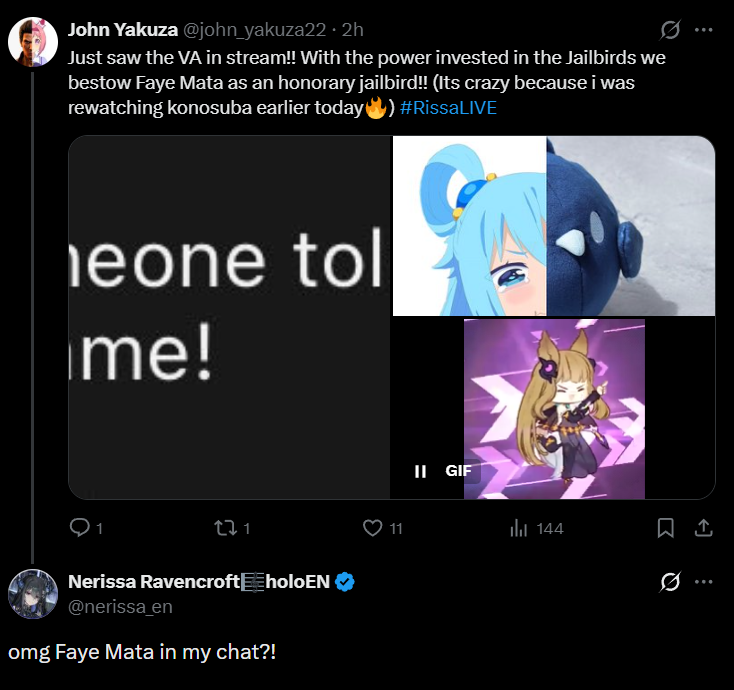Viewport: 734px width, 690px height.
Task: Open the blue plush whale image
Action: click(630, 226)
